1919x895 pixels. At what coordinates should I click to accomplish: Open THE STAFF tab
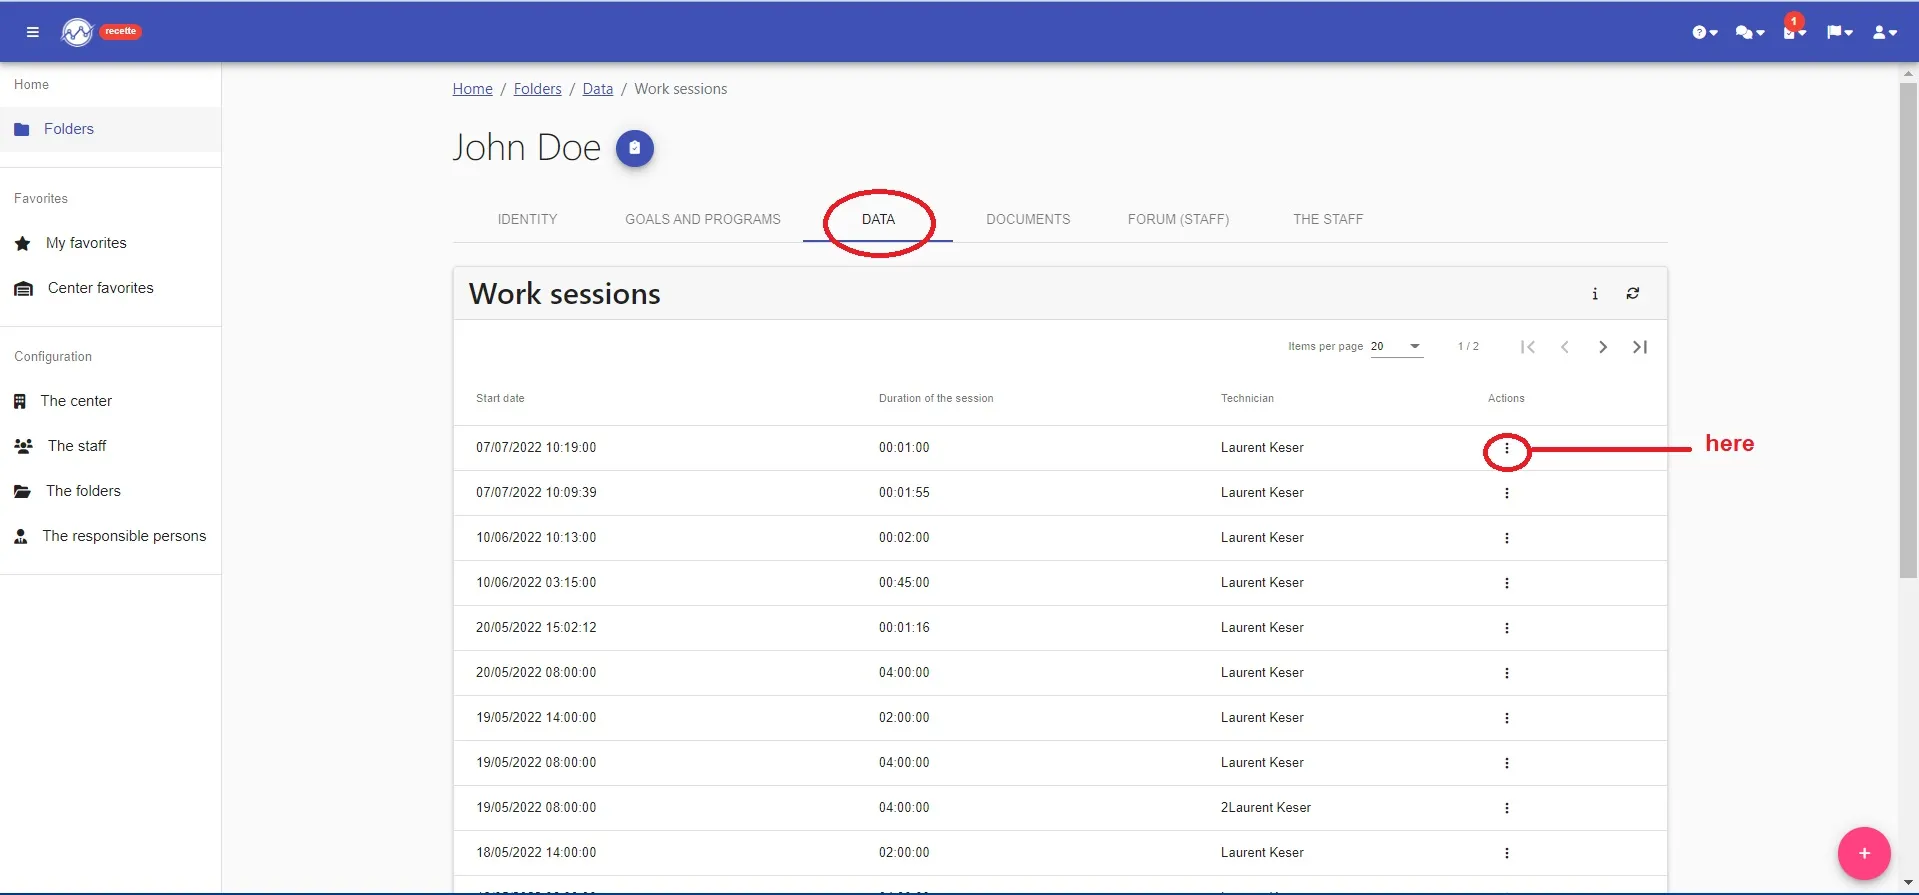point(1328,219)
